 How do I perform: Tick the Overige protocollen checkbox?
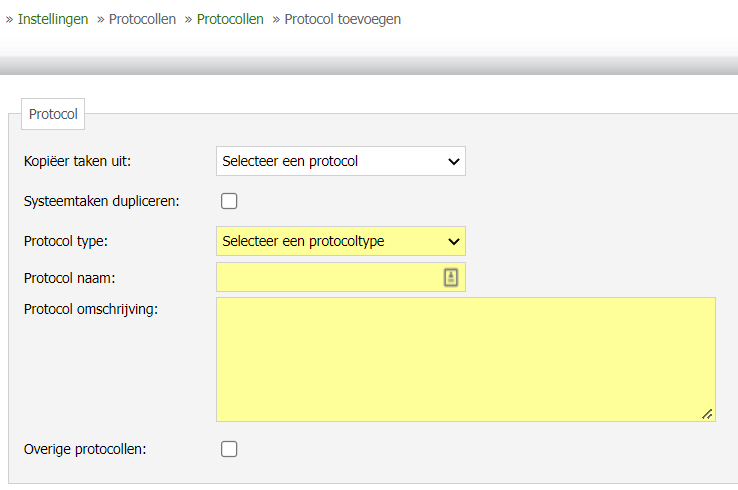click(229, 449)
